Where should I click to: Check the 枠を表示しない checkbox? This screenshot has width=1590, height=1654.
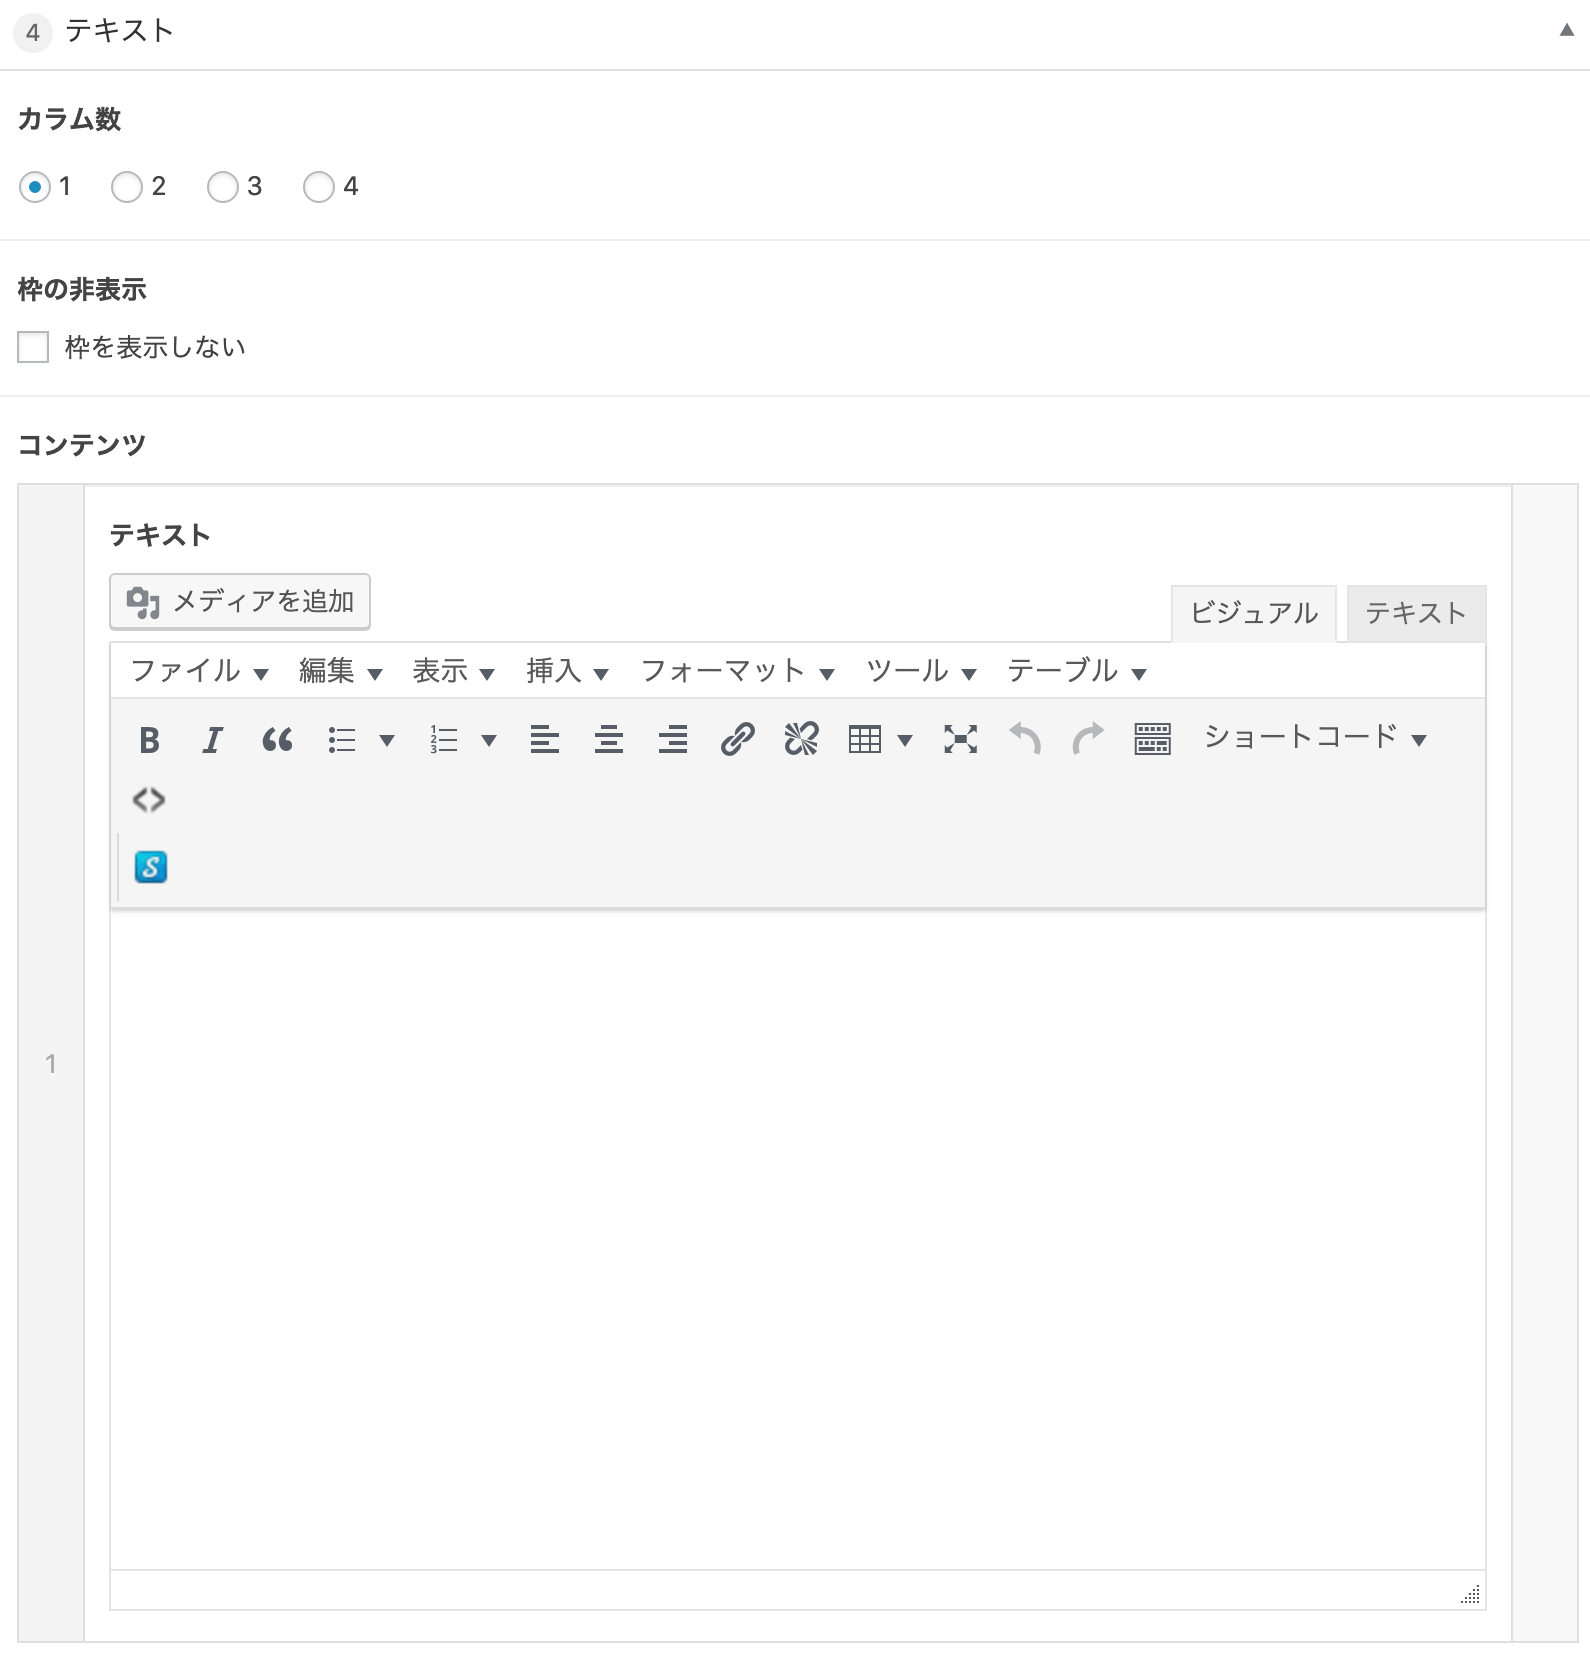(x=33, y=347)
